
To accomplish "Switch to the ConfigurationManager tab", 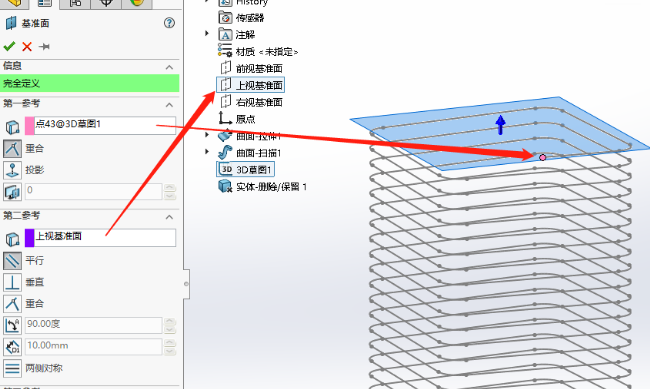I will click(75, 3).
